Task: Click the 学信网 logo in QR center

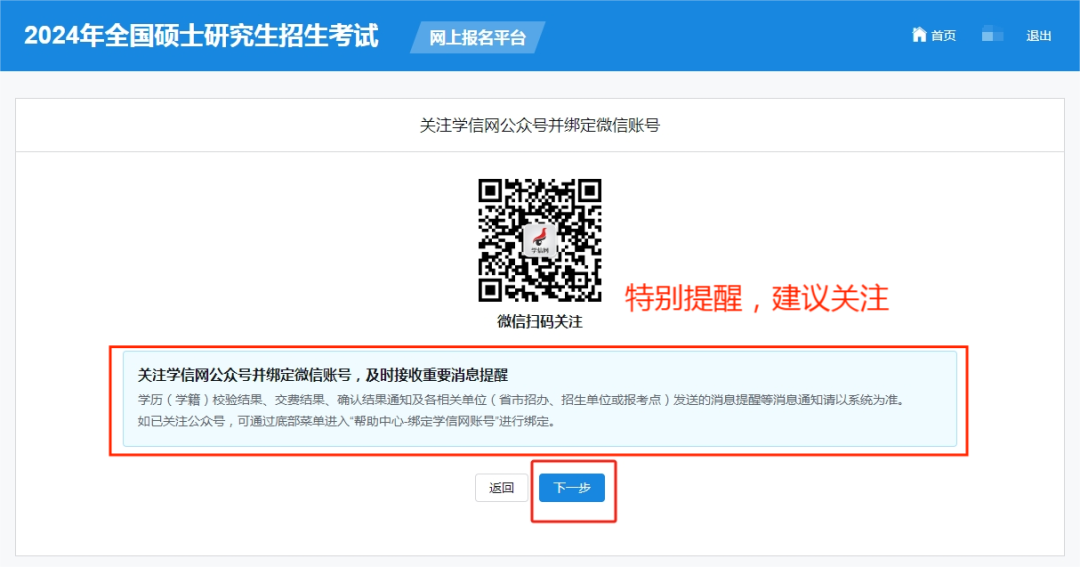Action: click(x=540, y=241)
